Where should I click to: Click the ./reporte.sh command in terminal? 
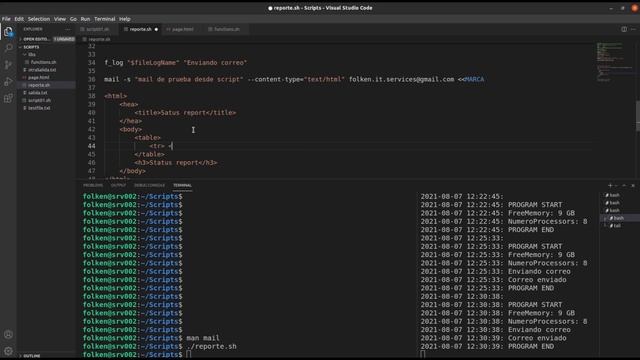211,346
